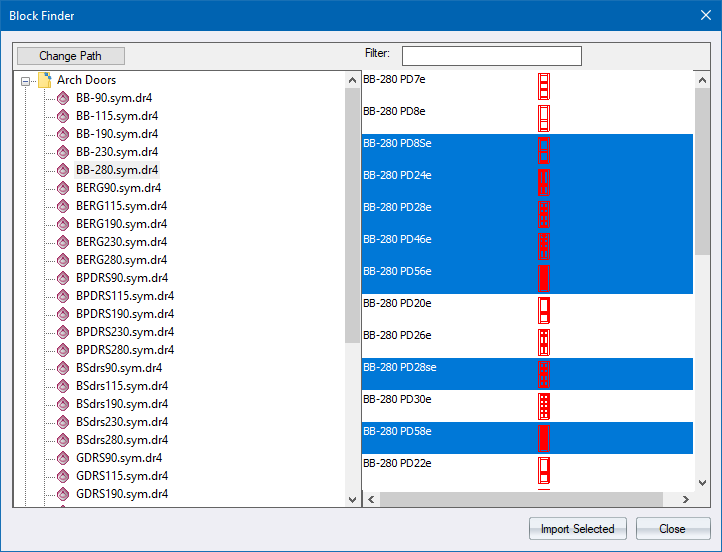Click the BPDRS190.sym.dr4 symbol icon
Screen dimensions: 722x552
(x=63, y=314)
